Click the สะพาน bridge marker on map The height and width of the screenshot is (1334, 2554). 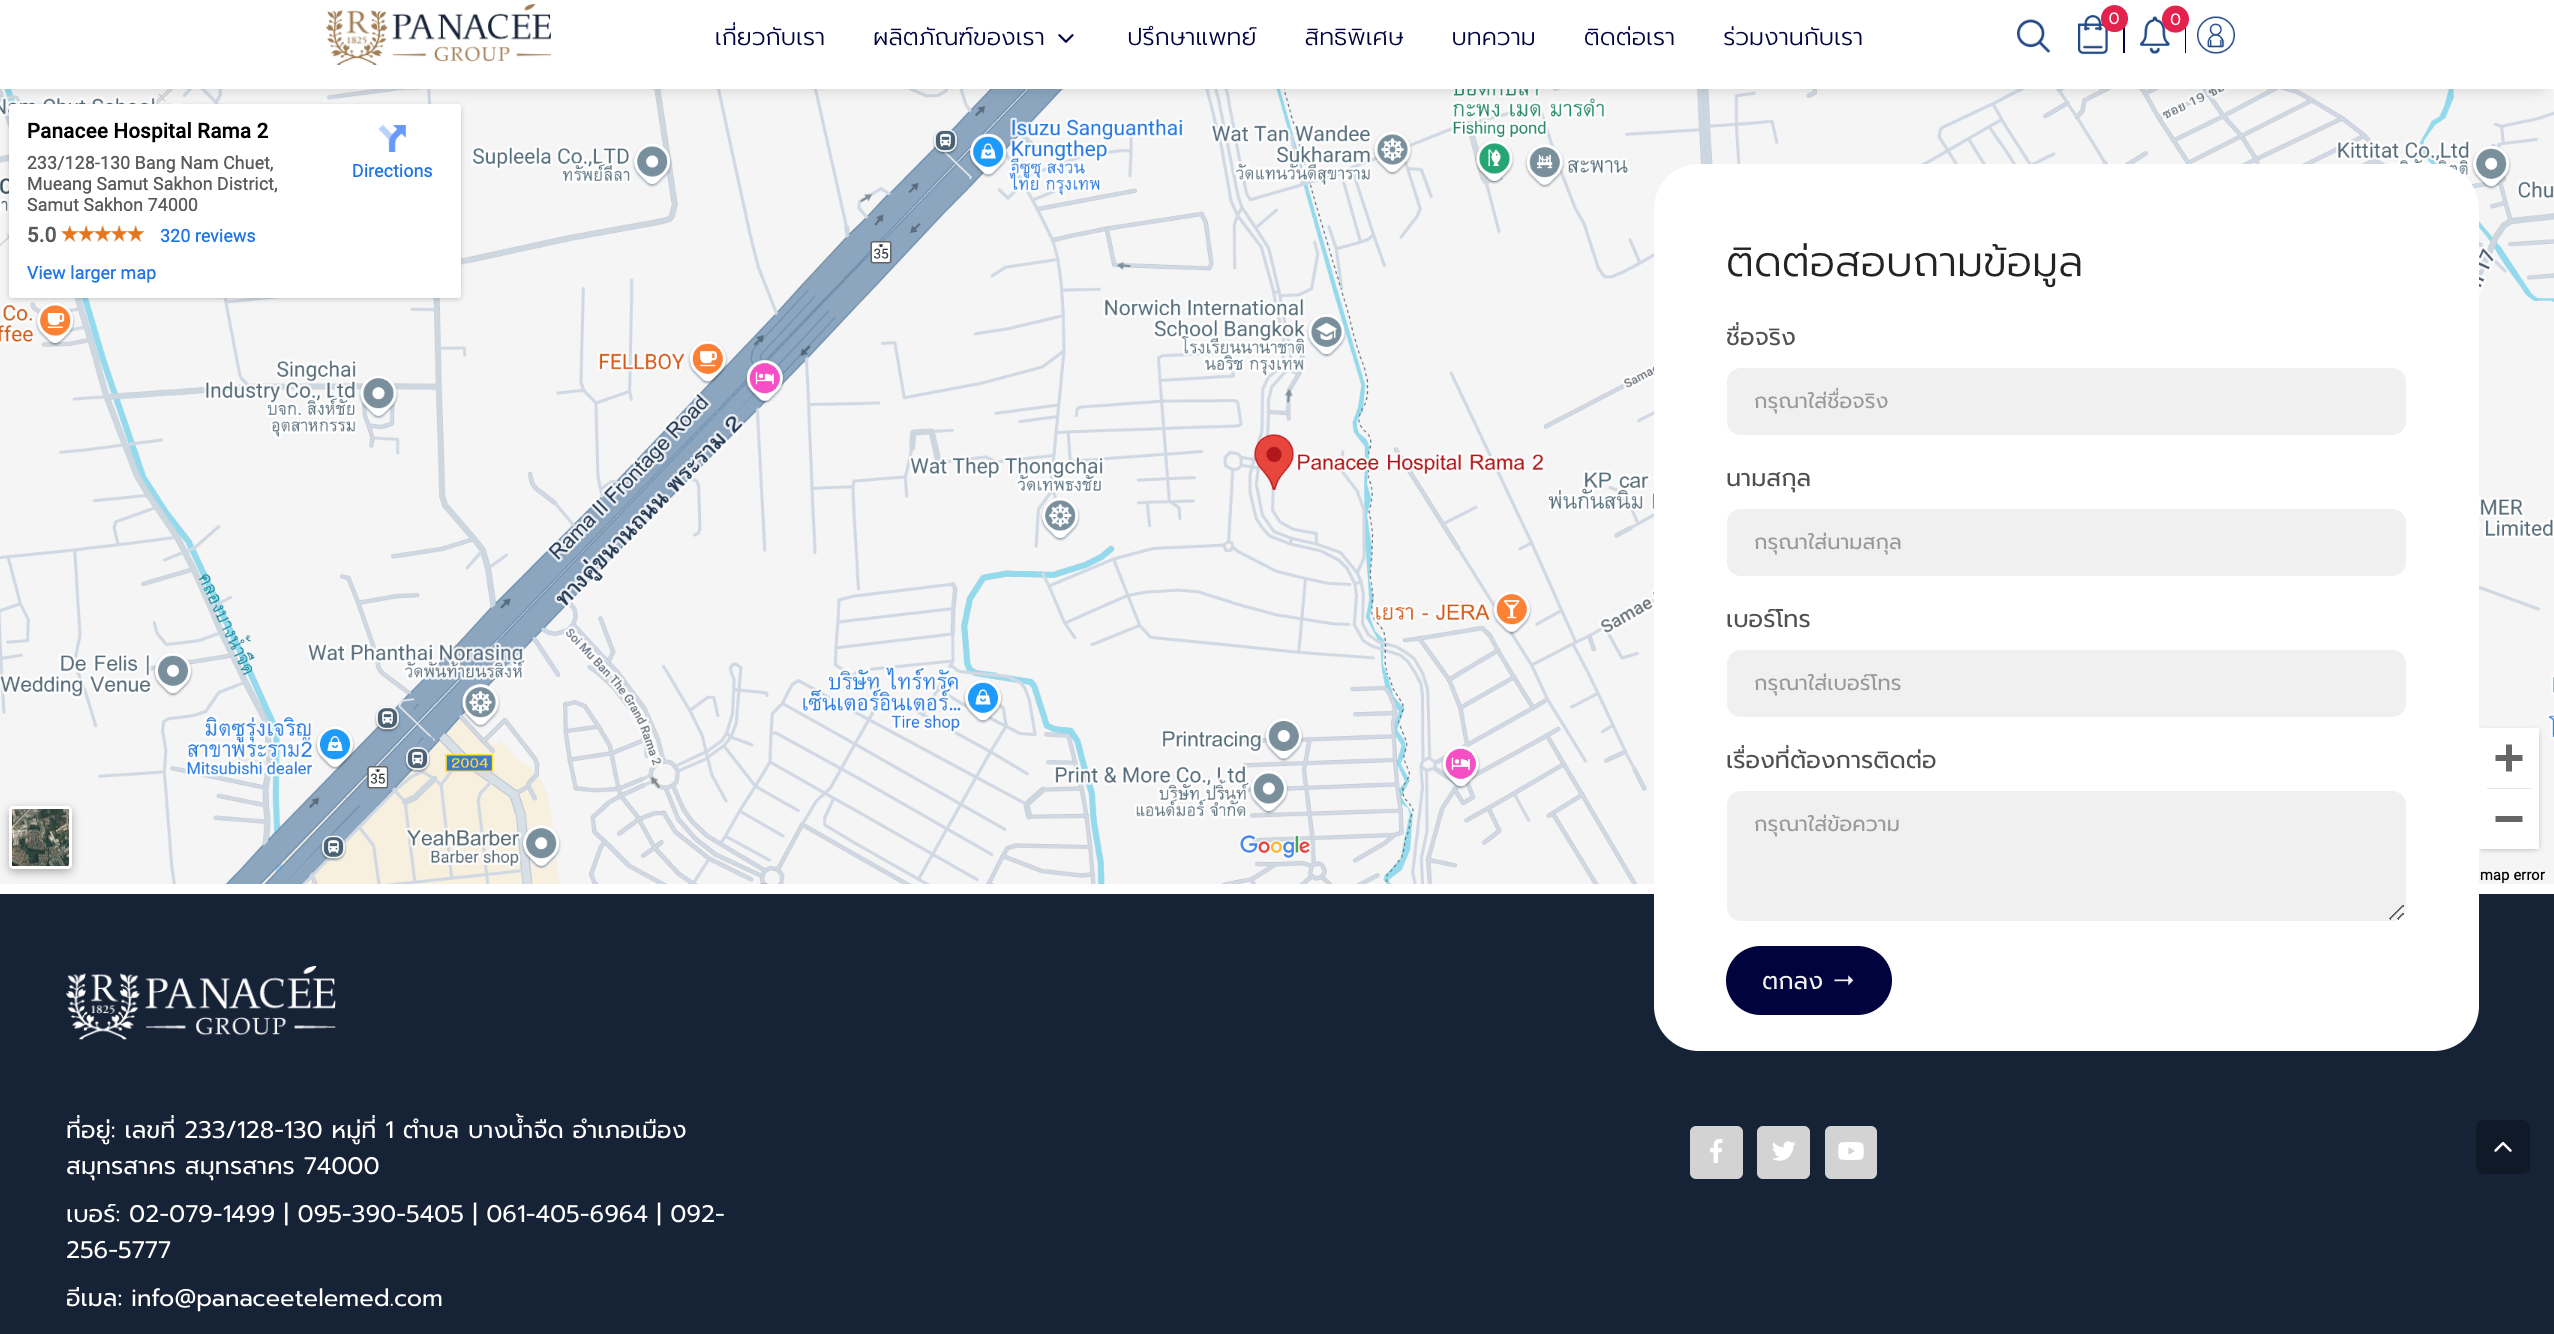click(x=1544, y=163)
